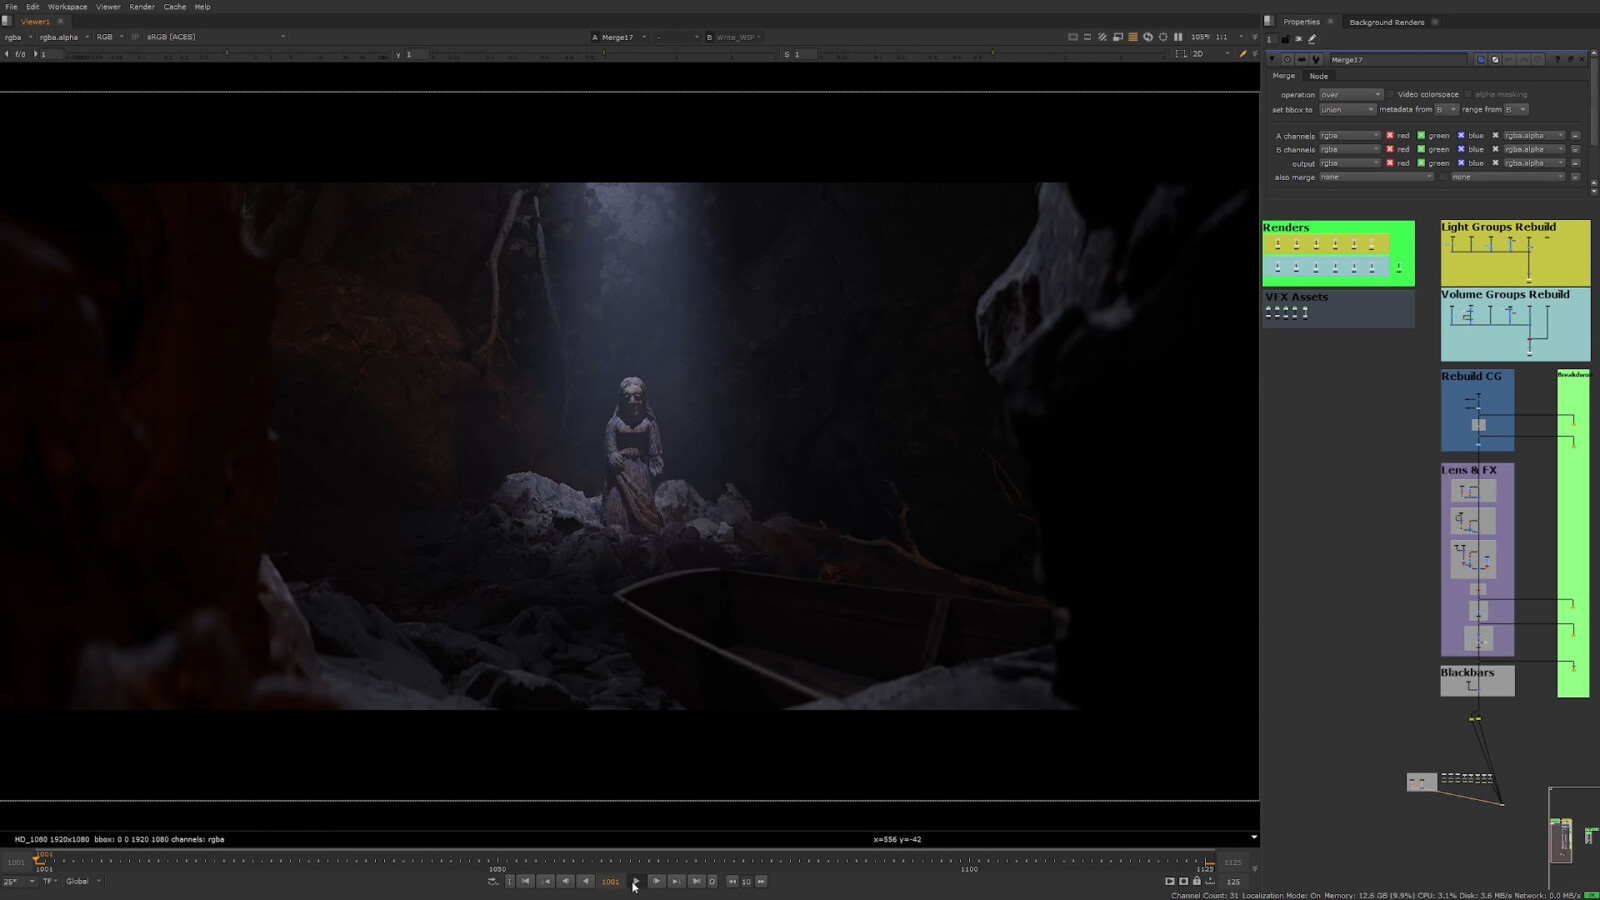Float the Merge17 properties panel icon
This screenshot has width=1600, height=900.
coord(1570,60)
